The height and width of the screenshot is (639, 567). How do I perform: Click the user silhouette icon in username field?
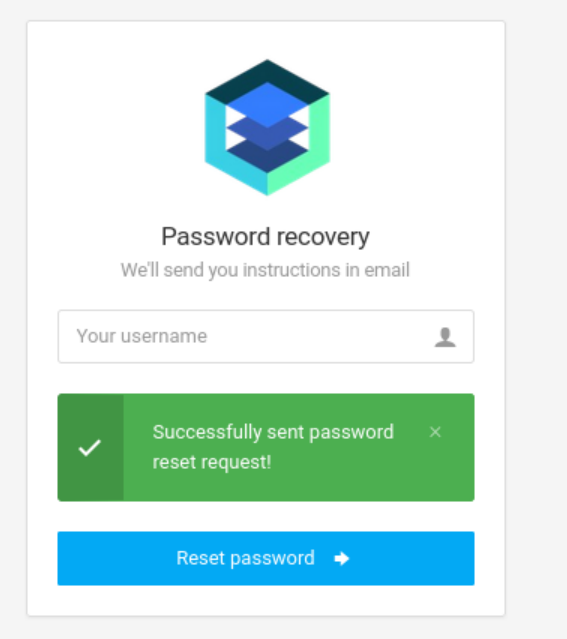pos(445,337)
